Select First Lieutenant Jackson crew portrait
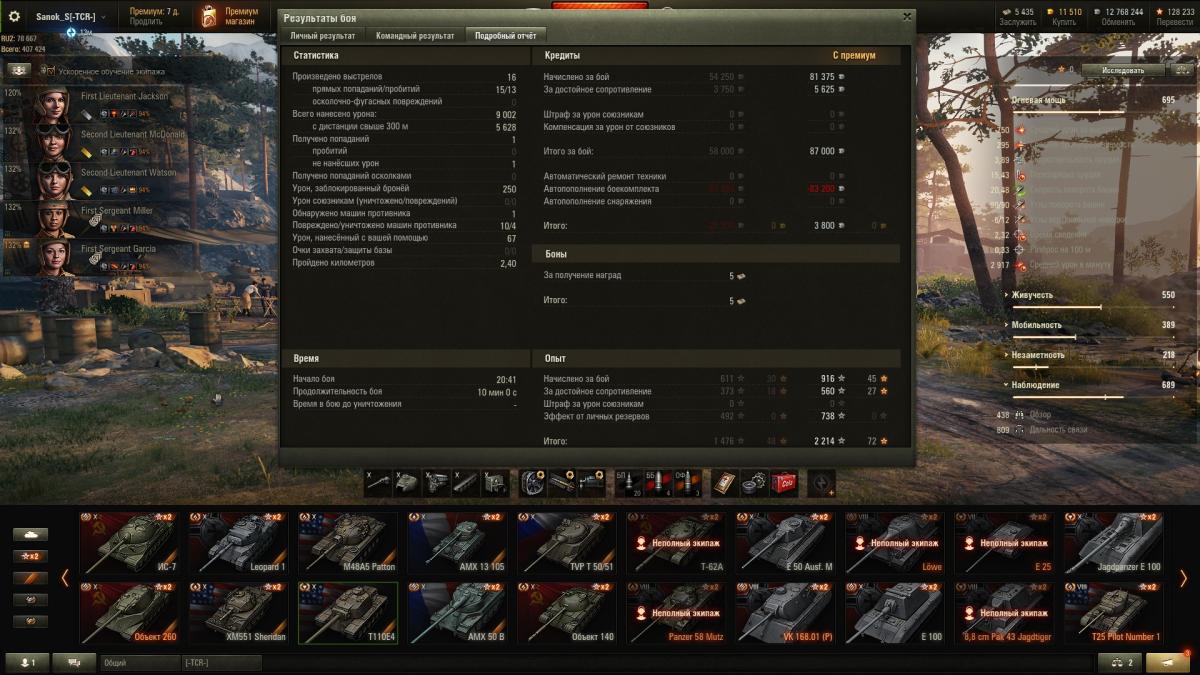 [x=52, y=106]
